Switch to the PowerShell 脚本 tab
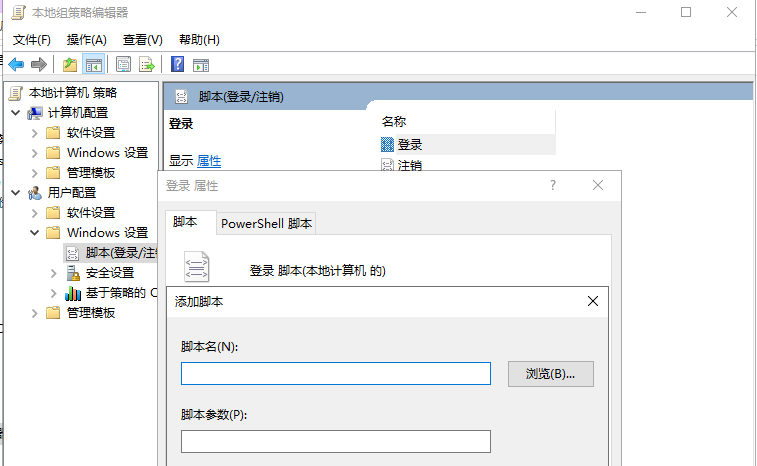757x466 pixels. pos(266,224)
